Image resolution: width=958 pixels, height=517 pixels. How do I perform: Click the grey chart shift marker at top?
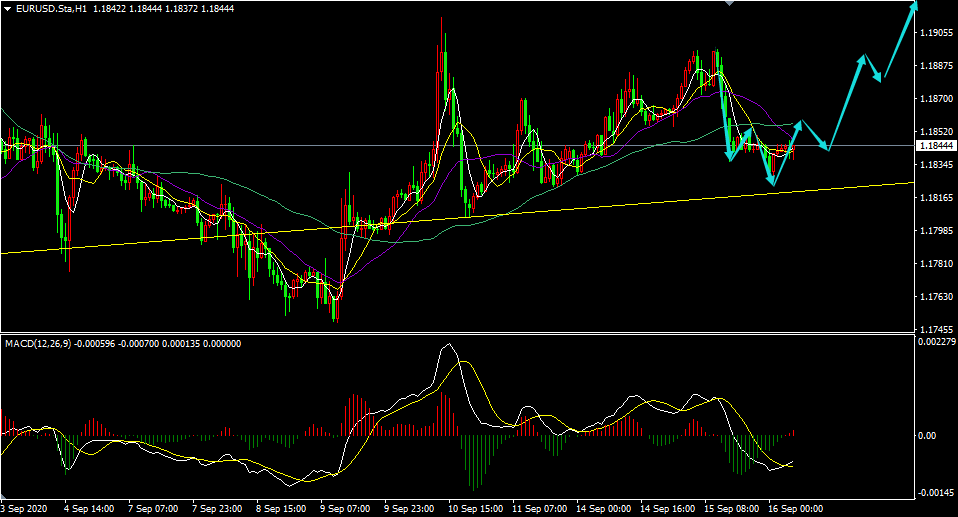point(729,3)
